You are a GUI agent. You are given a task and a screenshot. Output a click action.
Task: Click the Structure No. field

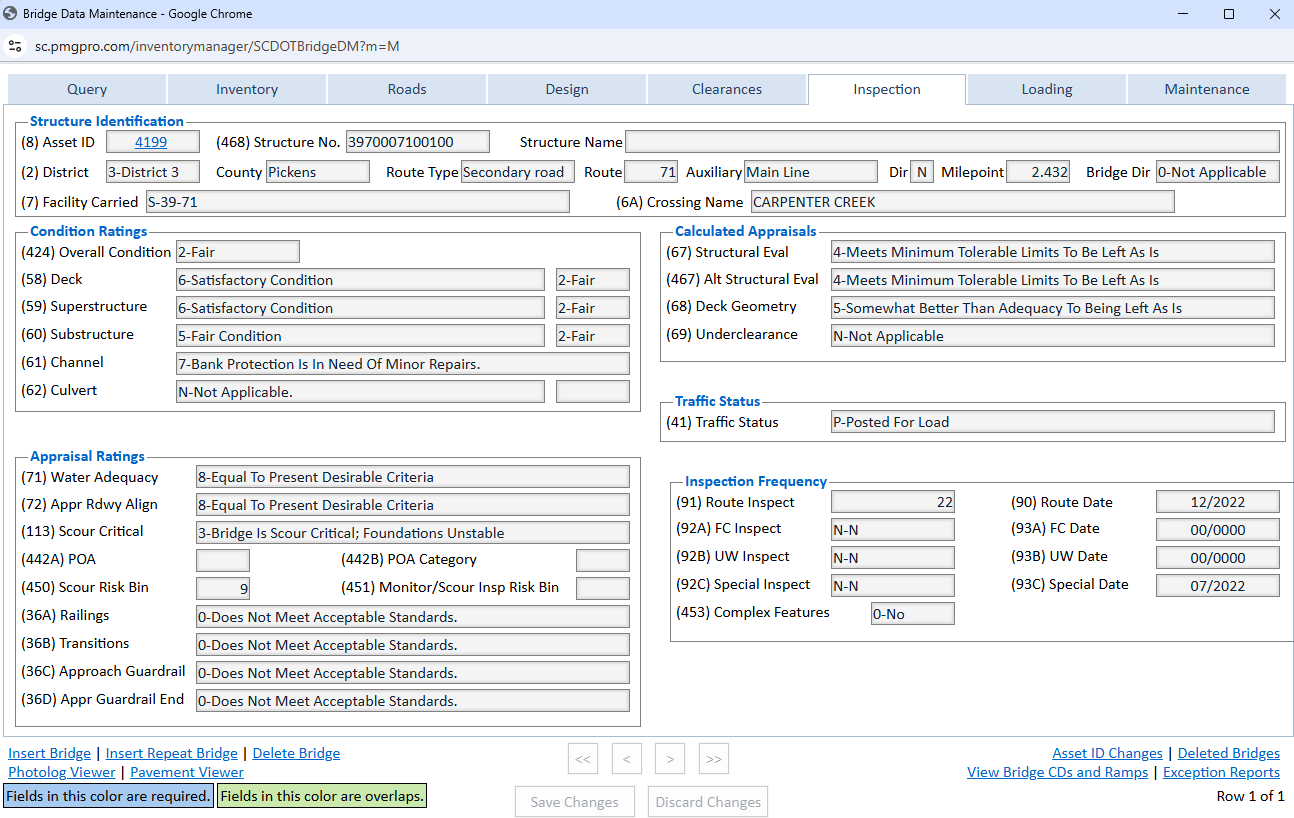418,142
